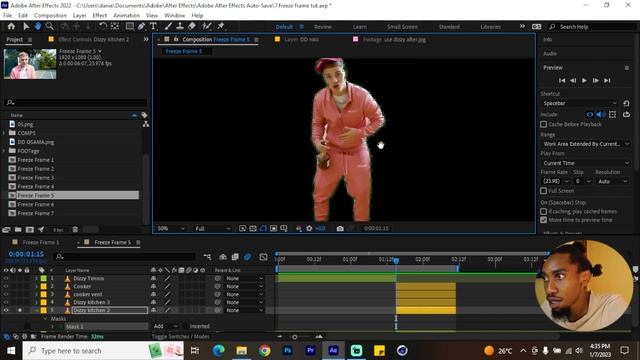This screenshot has width=640, height=360.
Task: Select the Rectangle shape tool
Action: (x=129, y=26)
